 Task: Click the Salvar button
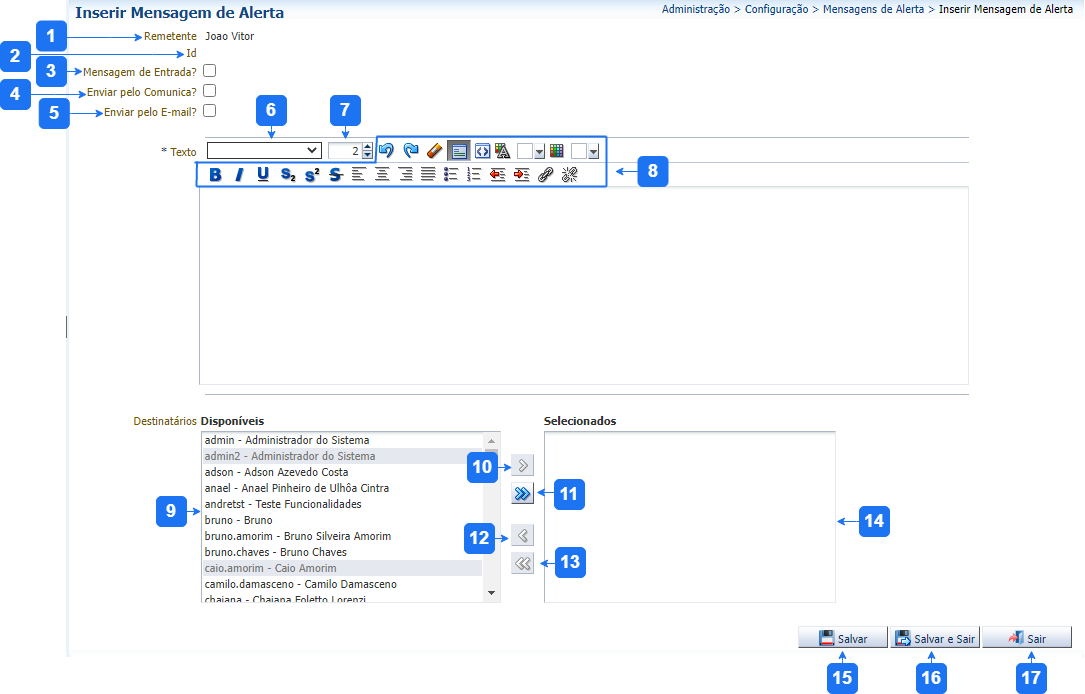pos(842,638)
